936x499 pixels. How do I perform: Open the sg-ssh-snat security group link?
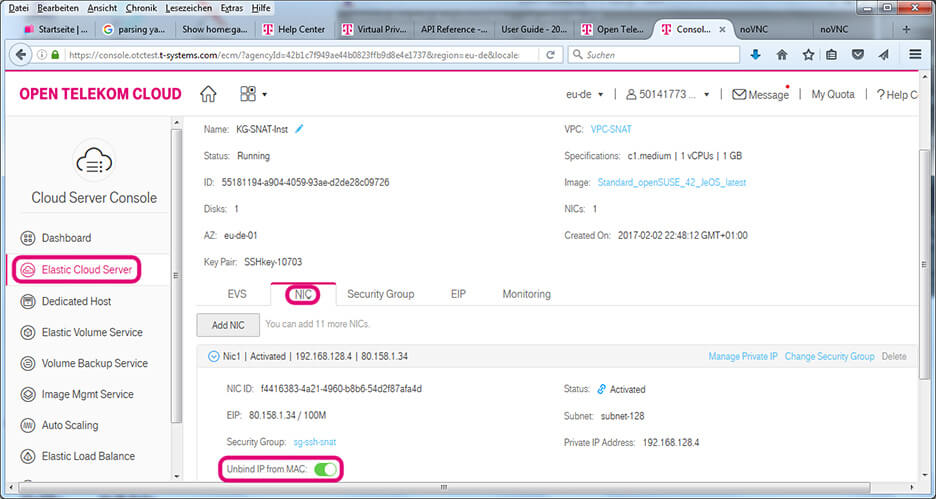tap(315, 442)
